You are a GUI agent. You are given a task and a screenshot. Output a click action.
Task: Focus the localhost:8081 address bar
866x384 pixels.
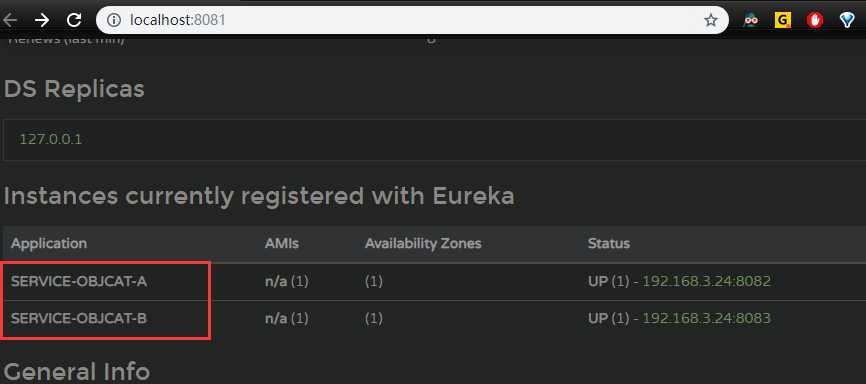tap(409, 20)
